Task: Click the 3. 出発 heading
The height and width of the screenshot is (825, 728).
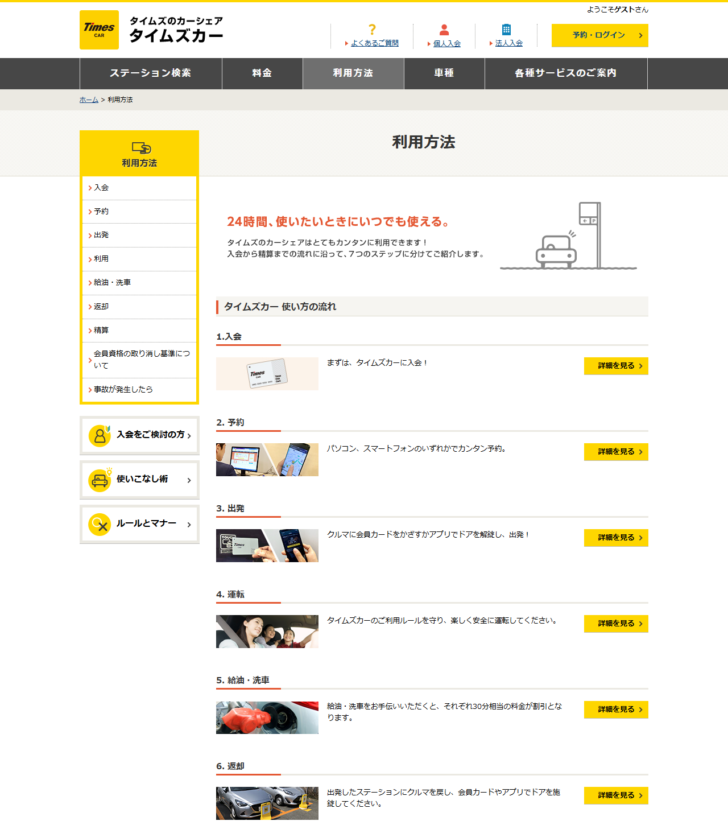Action: (230, 508)
